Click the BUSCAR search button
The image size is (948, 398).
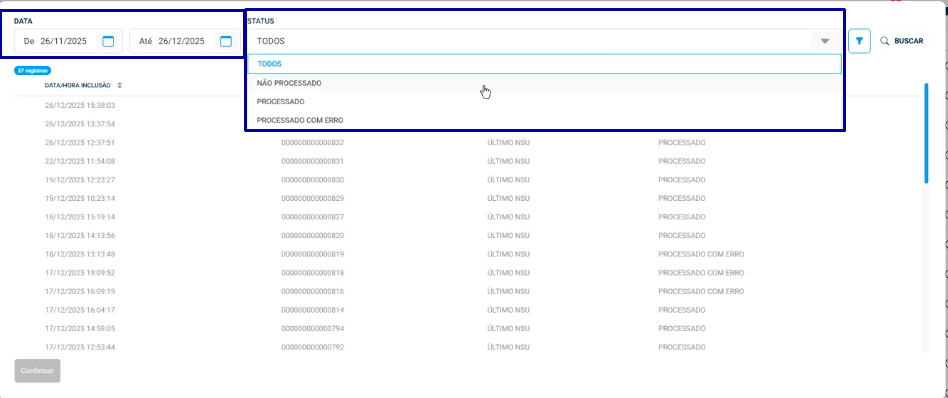tap(901, 41)
